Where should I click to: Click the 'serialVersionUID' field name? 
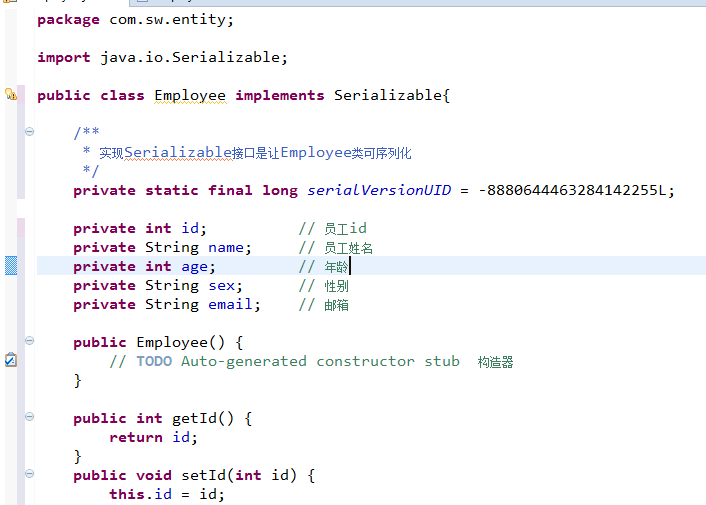(x=379, y=190)
